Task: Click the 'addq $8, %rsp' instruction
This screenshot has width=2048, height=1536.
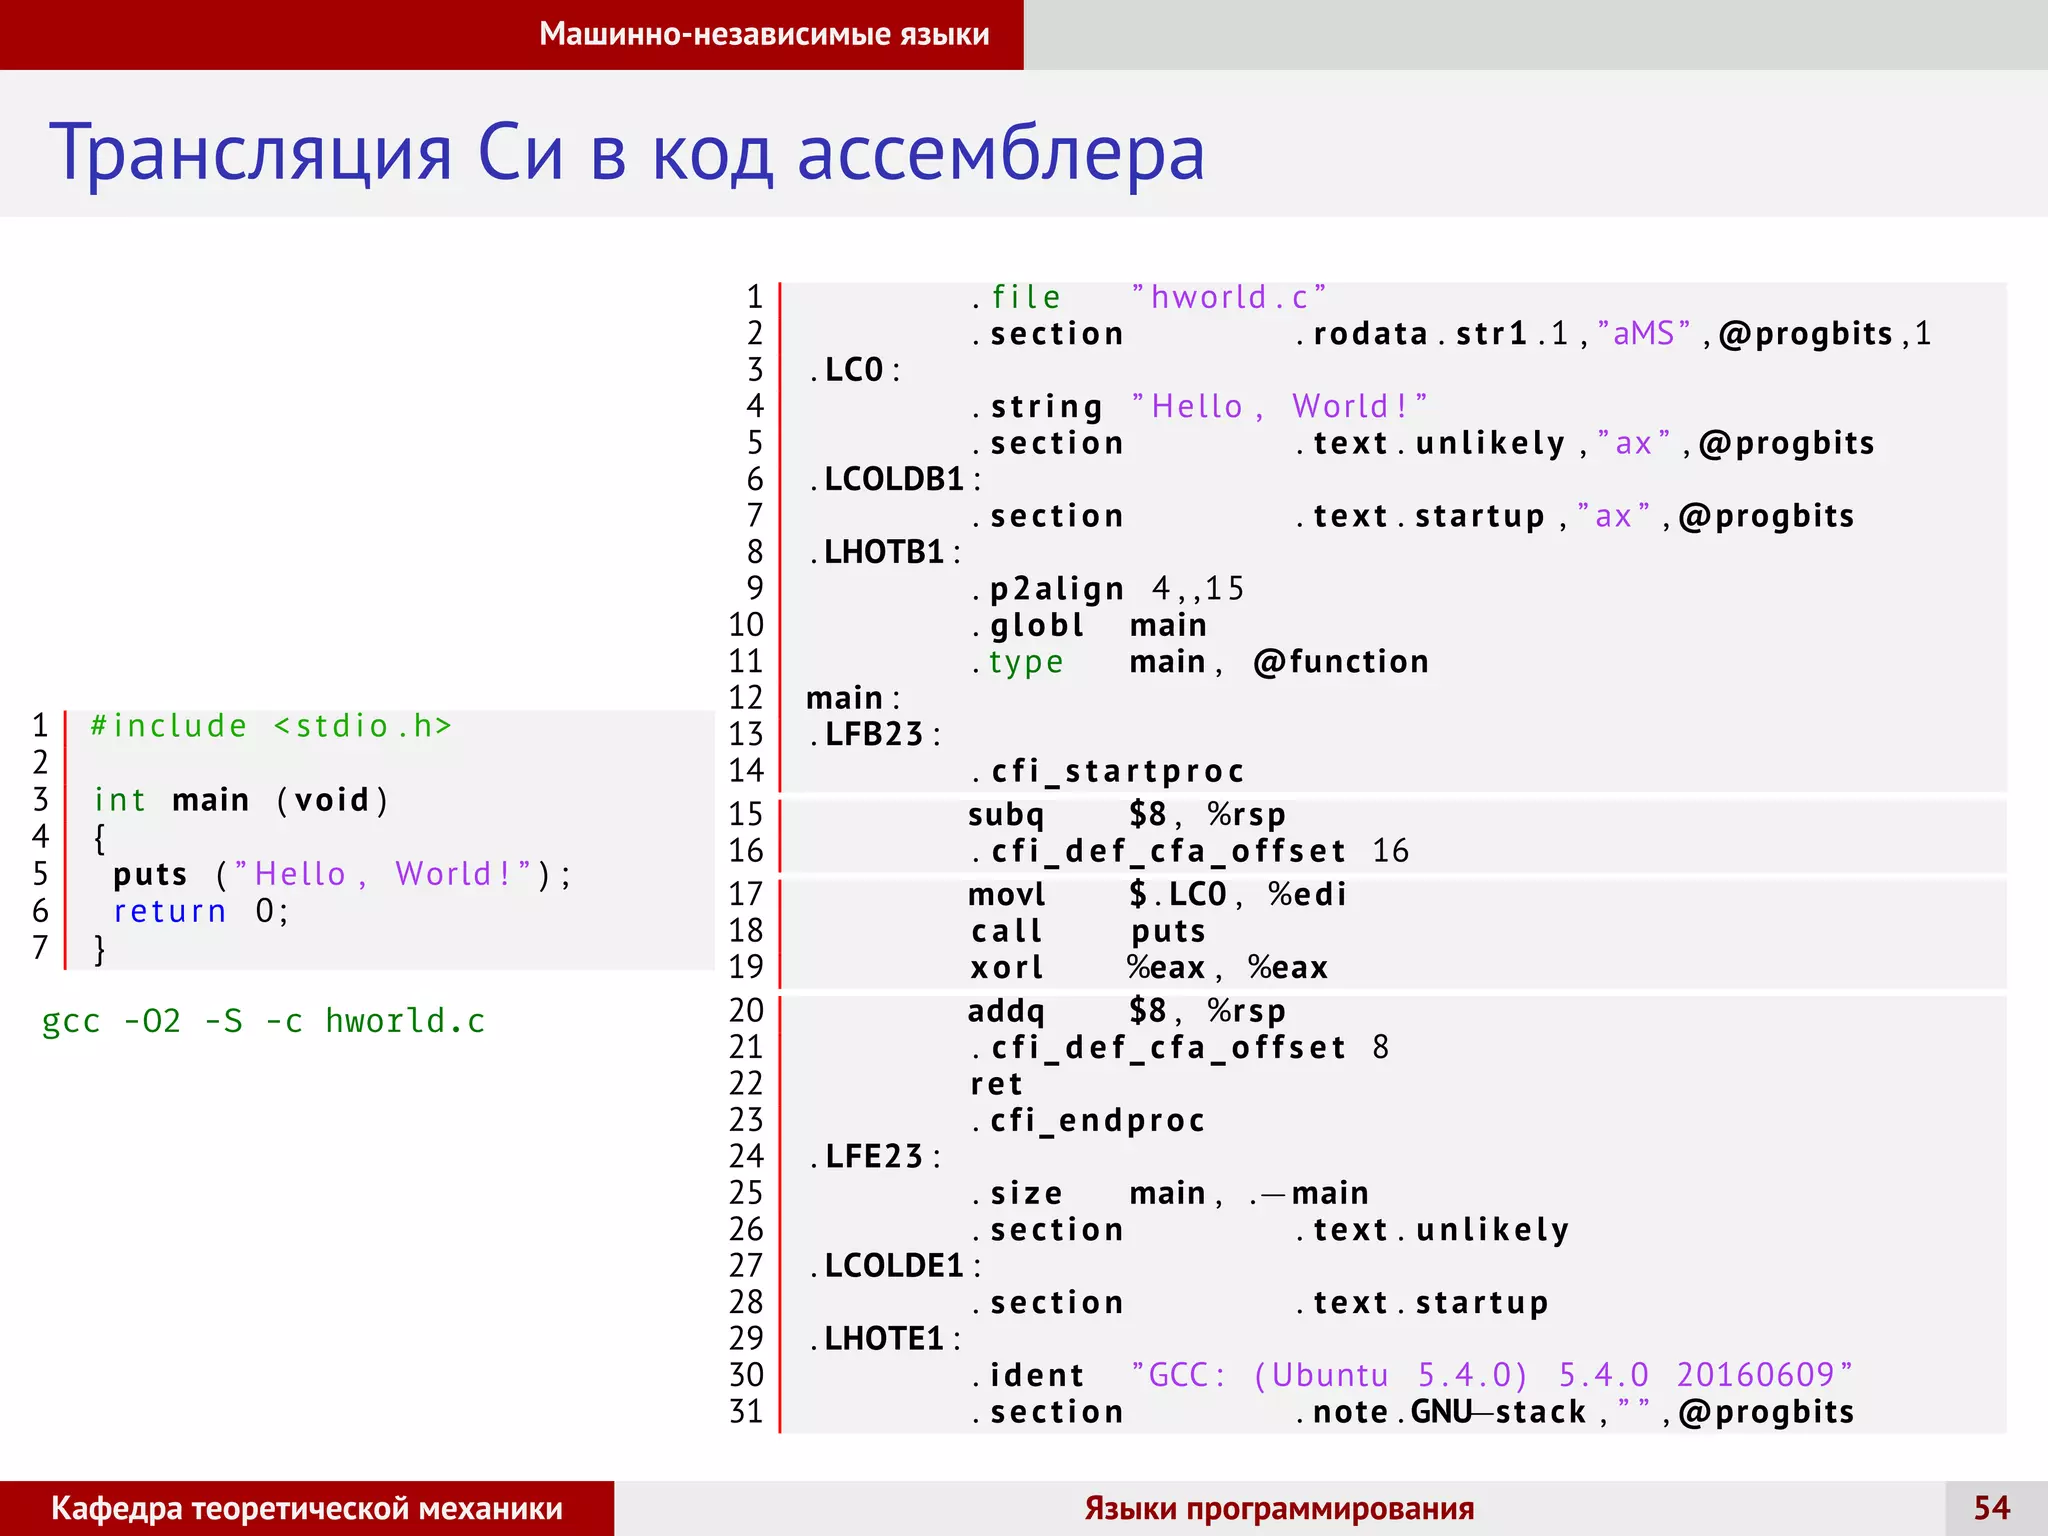Action: pyautogui.click(x=1127, y=1011)
